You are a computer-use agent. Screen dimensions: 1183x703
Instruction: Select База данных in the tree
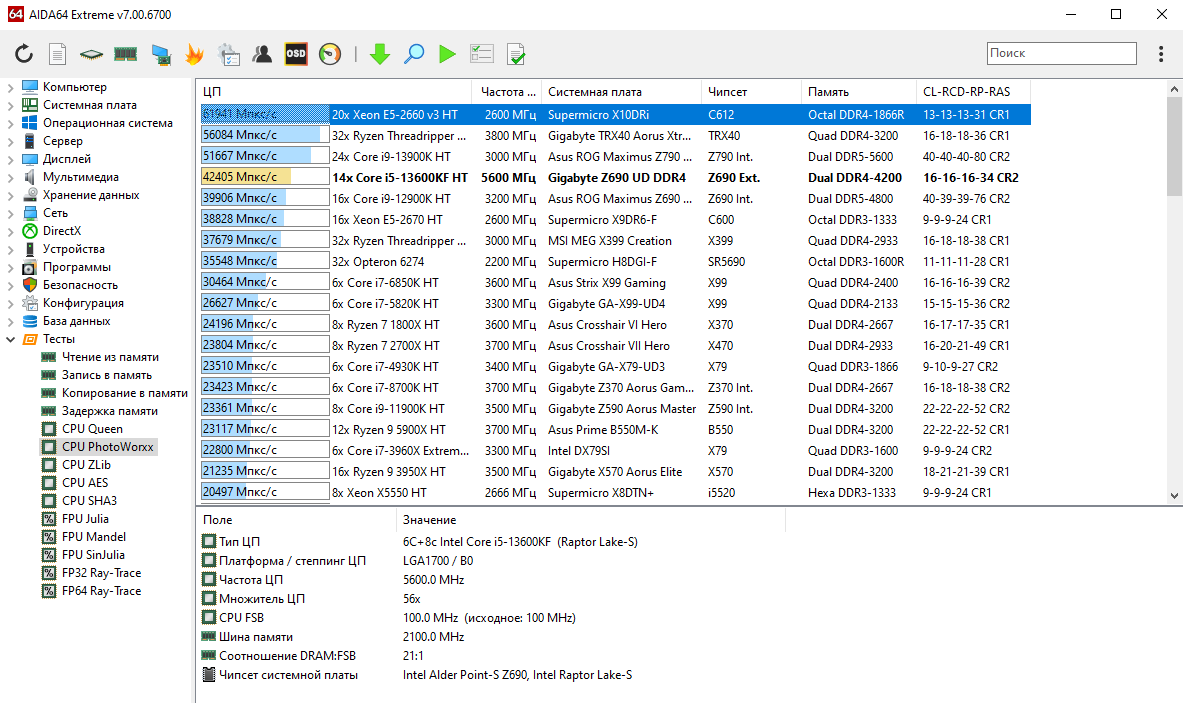click(77, 321)
